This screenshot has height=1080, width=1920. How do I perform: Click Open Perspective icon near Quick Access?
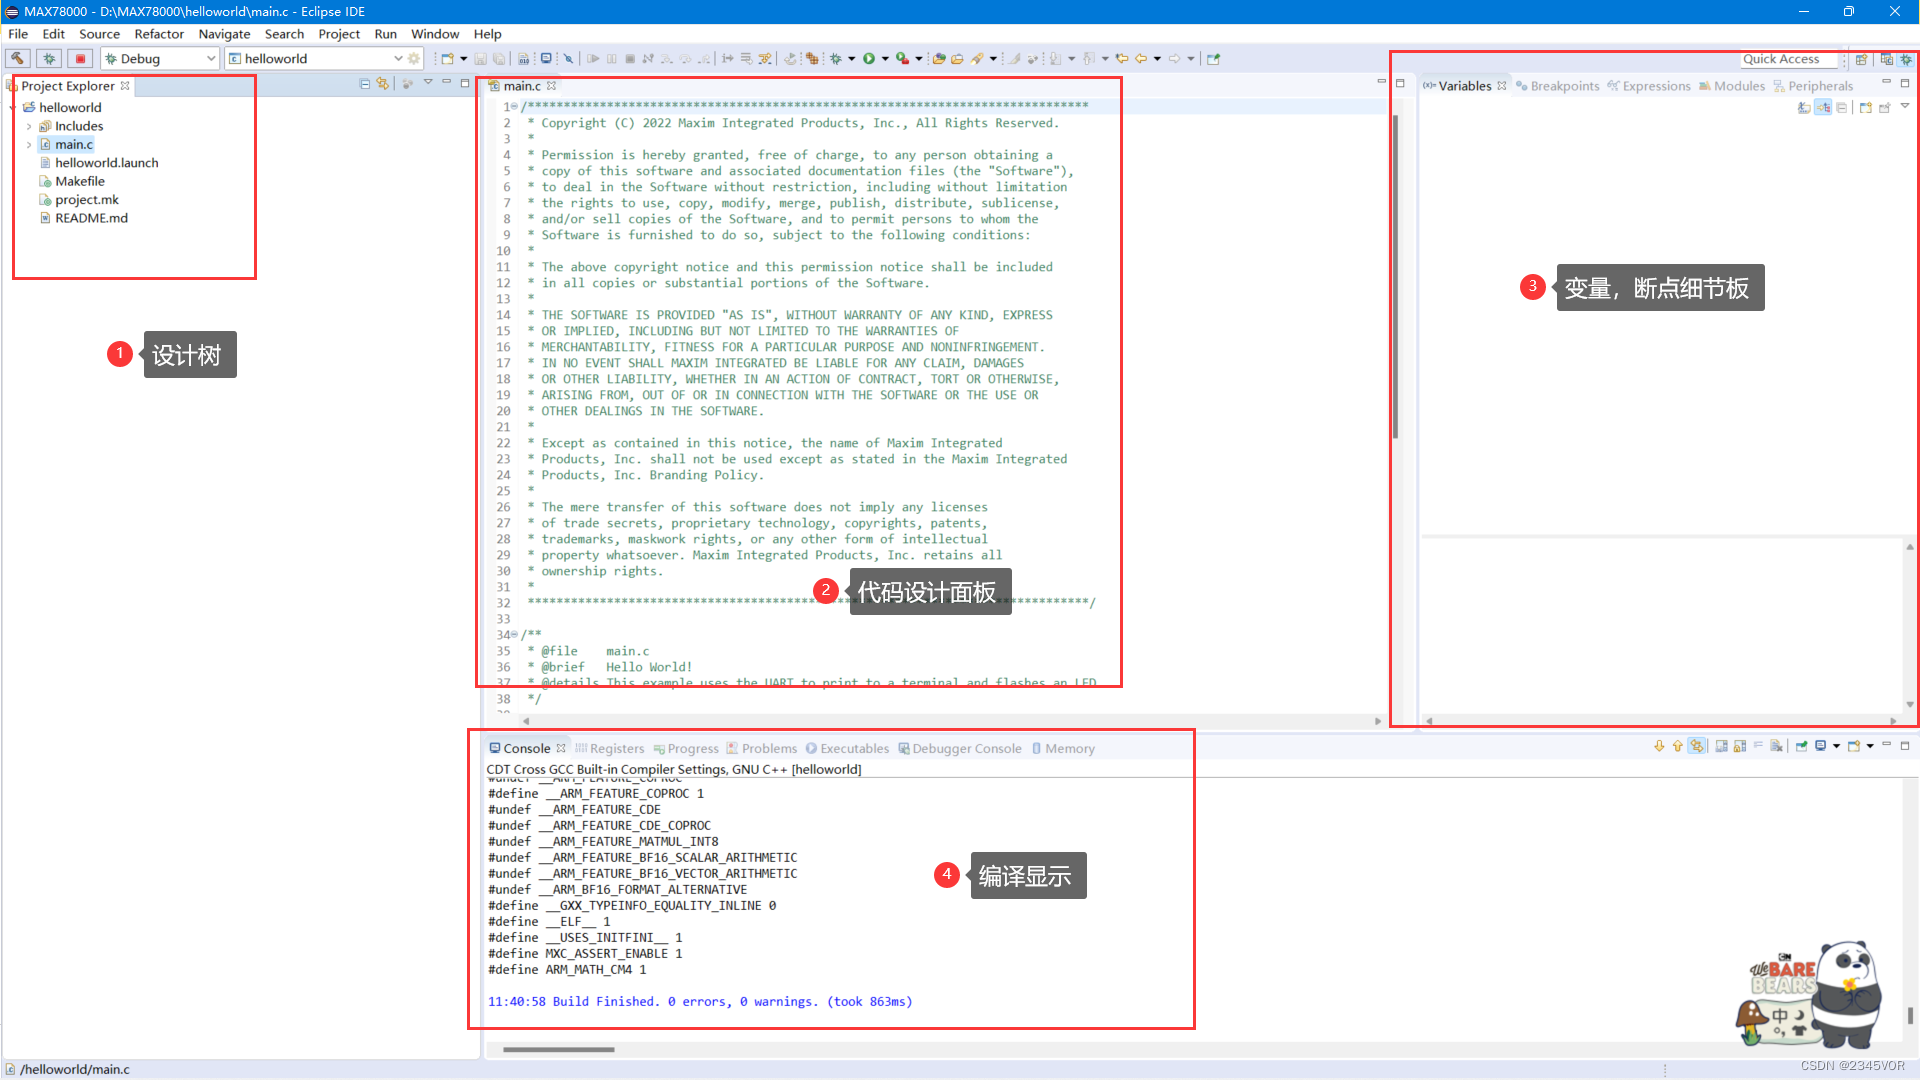click(x=1861, y=59)
